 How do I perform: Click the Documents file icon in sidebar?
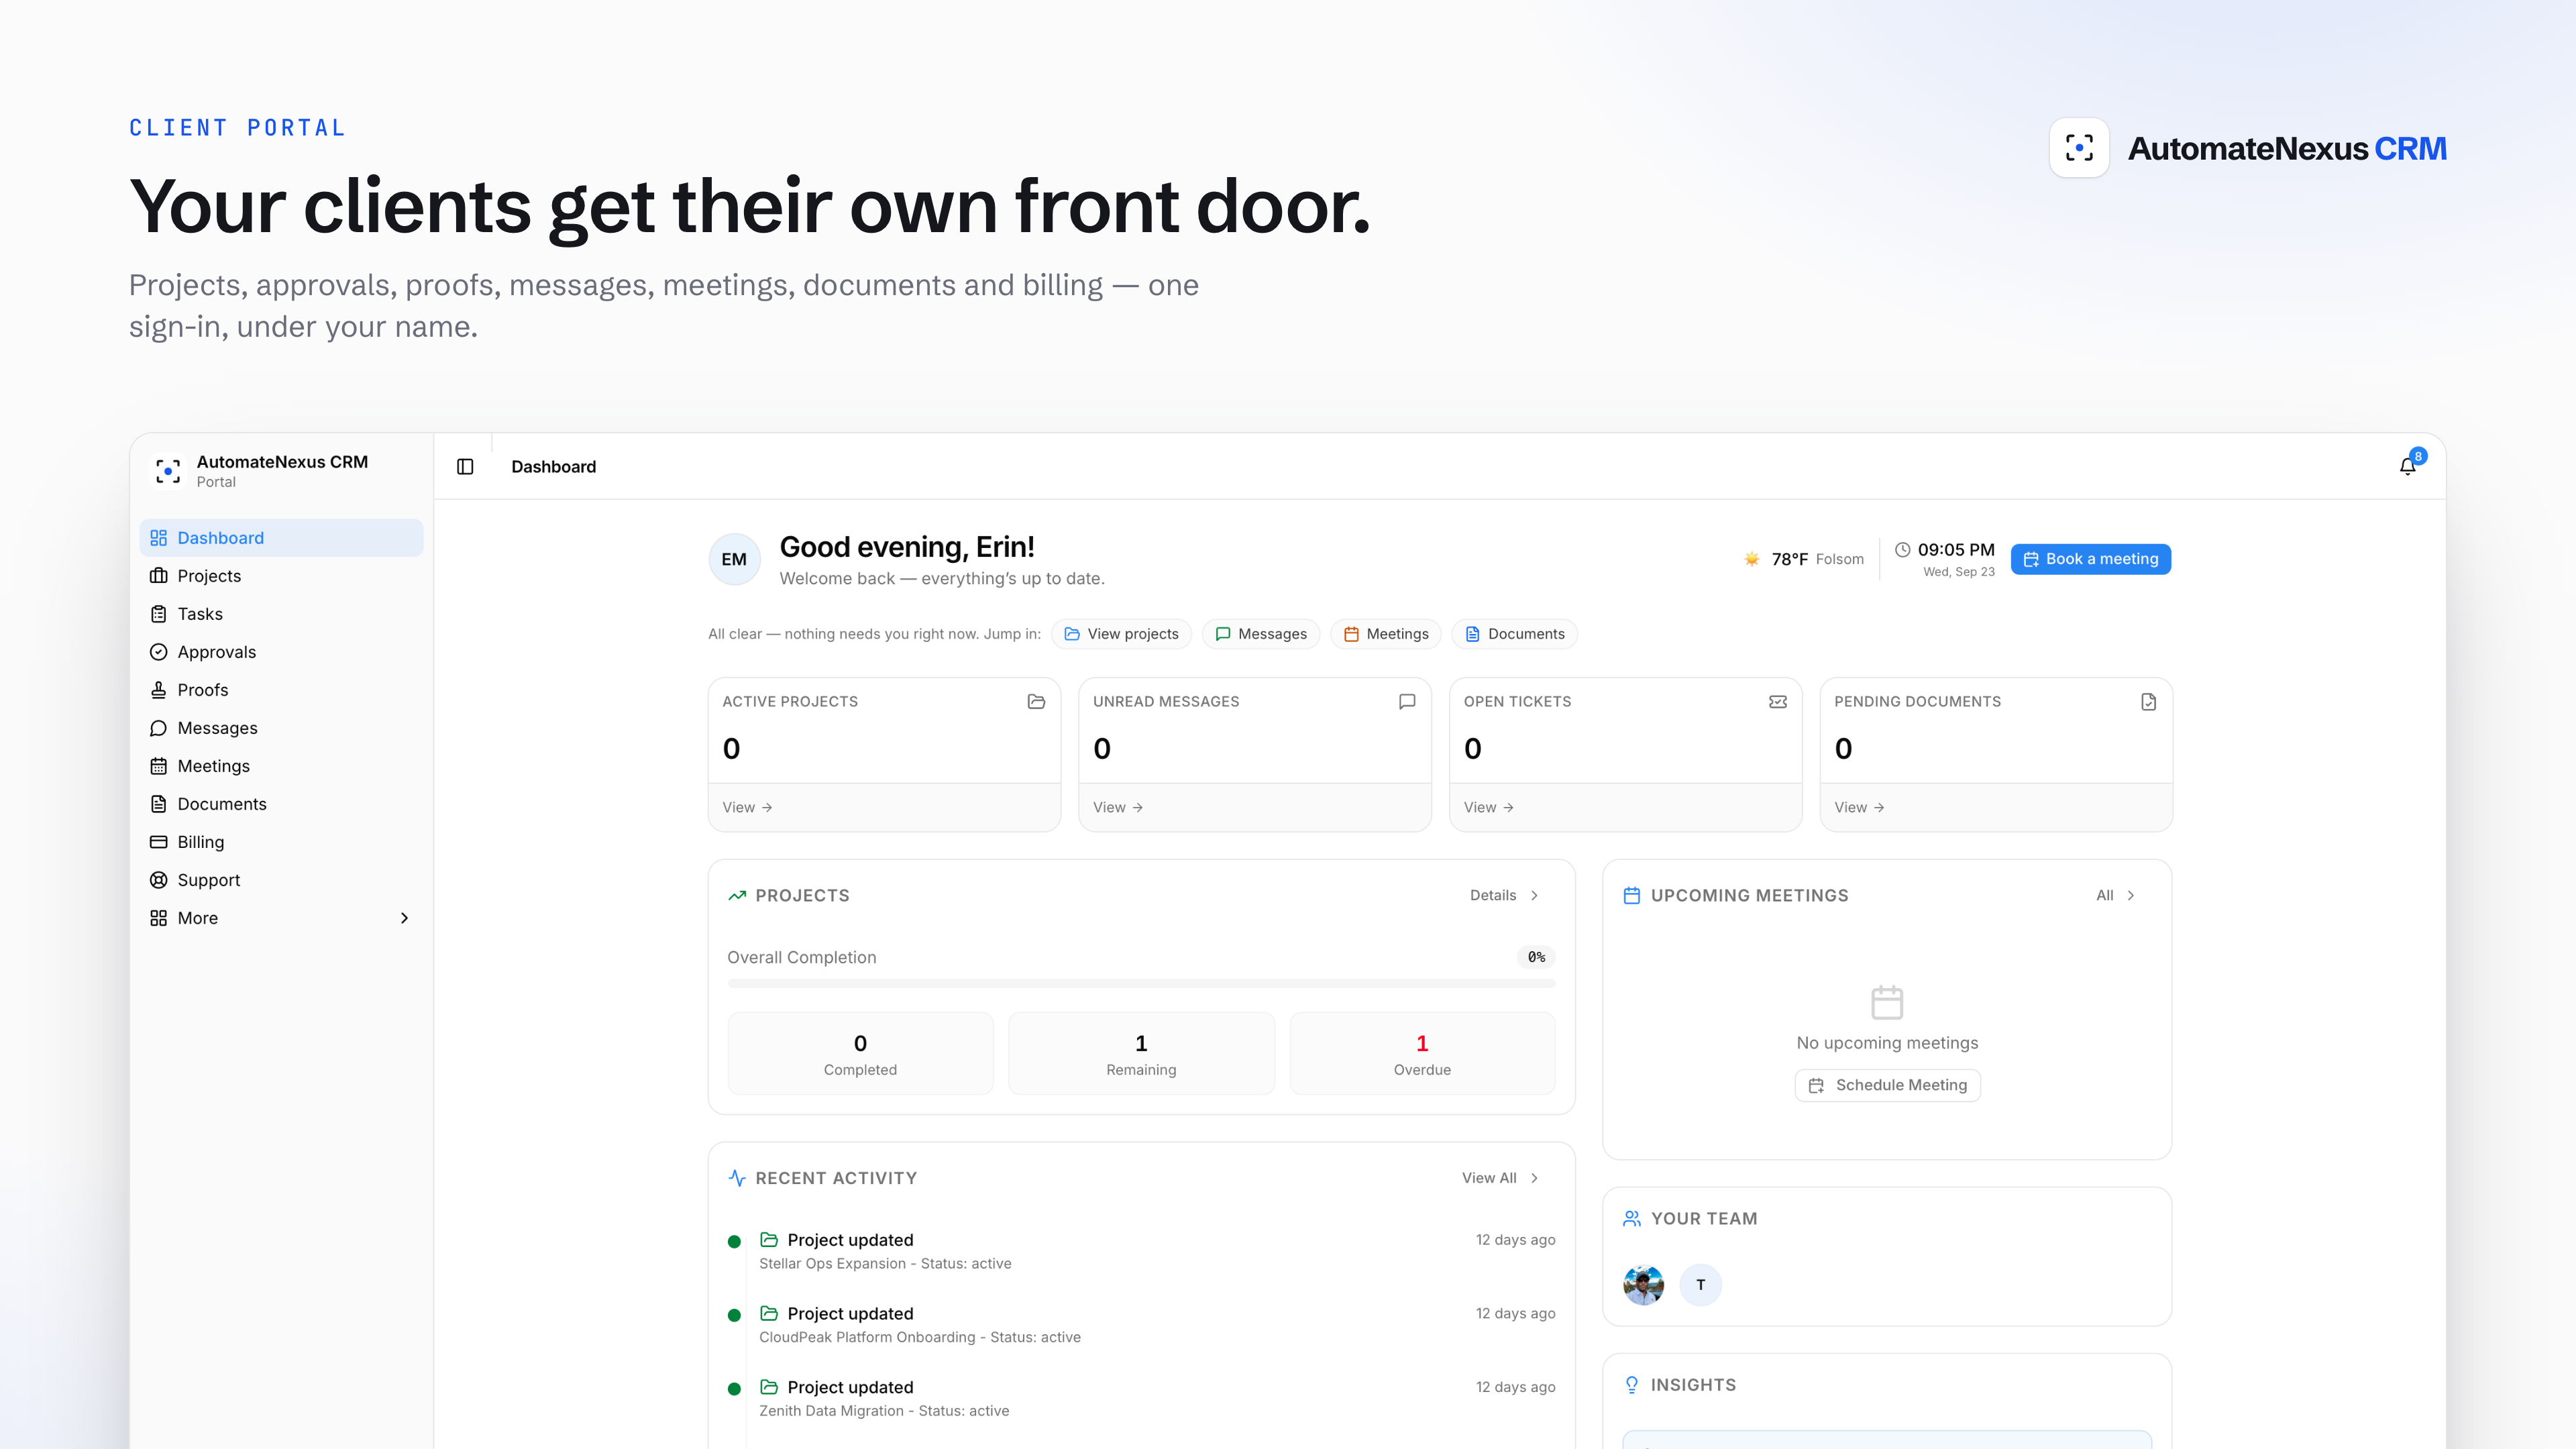(158, 804)
